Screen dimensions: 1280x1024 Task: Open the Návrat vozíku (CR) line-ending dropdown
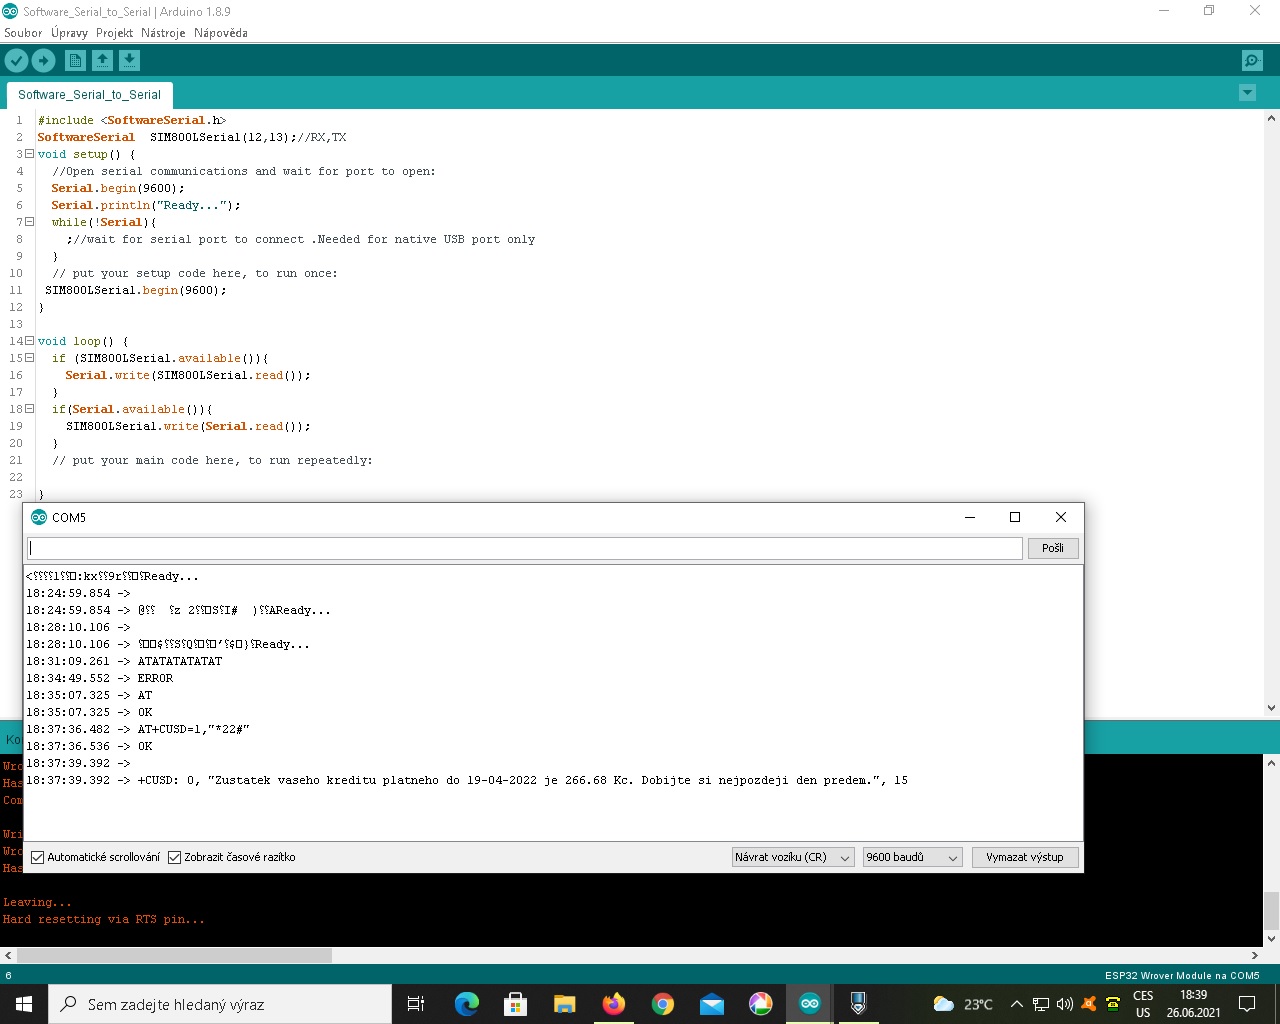tap(793, 857)
